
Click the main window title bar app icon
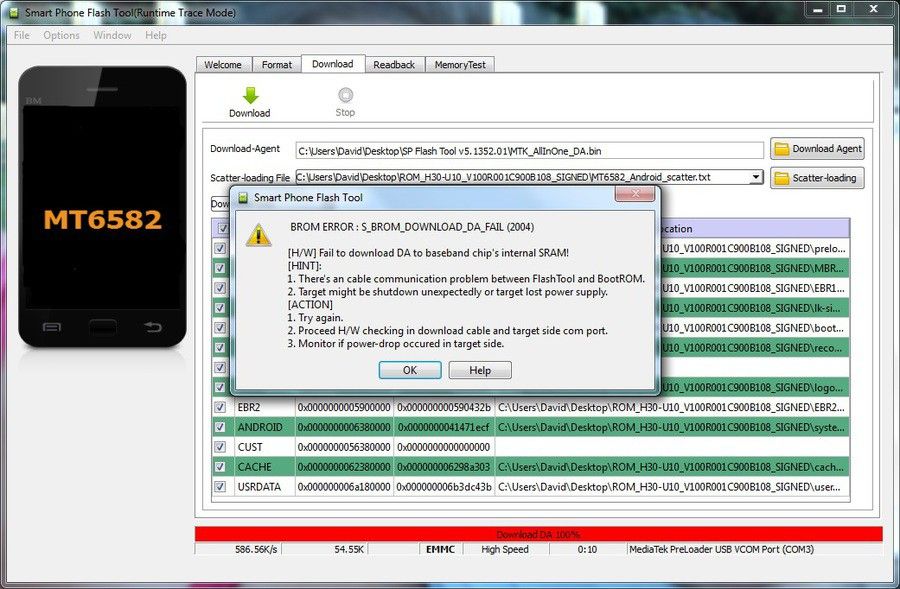[x=13, y=13]
